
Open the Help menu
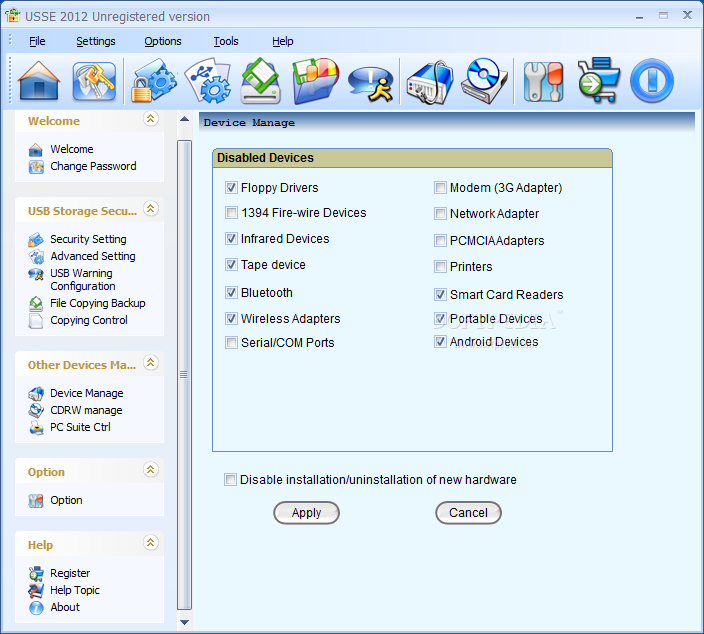pos(282,41)
